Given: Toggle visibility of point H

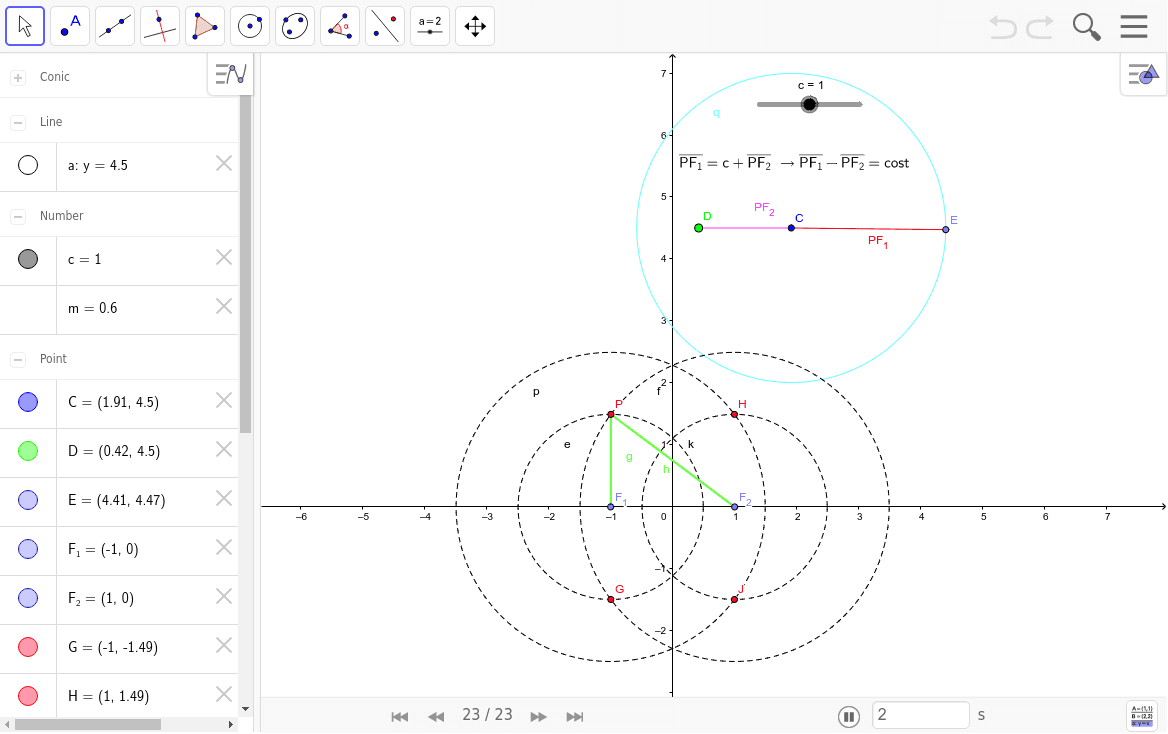Looking at the screenshot, I should pos(28,696).
